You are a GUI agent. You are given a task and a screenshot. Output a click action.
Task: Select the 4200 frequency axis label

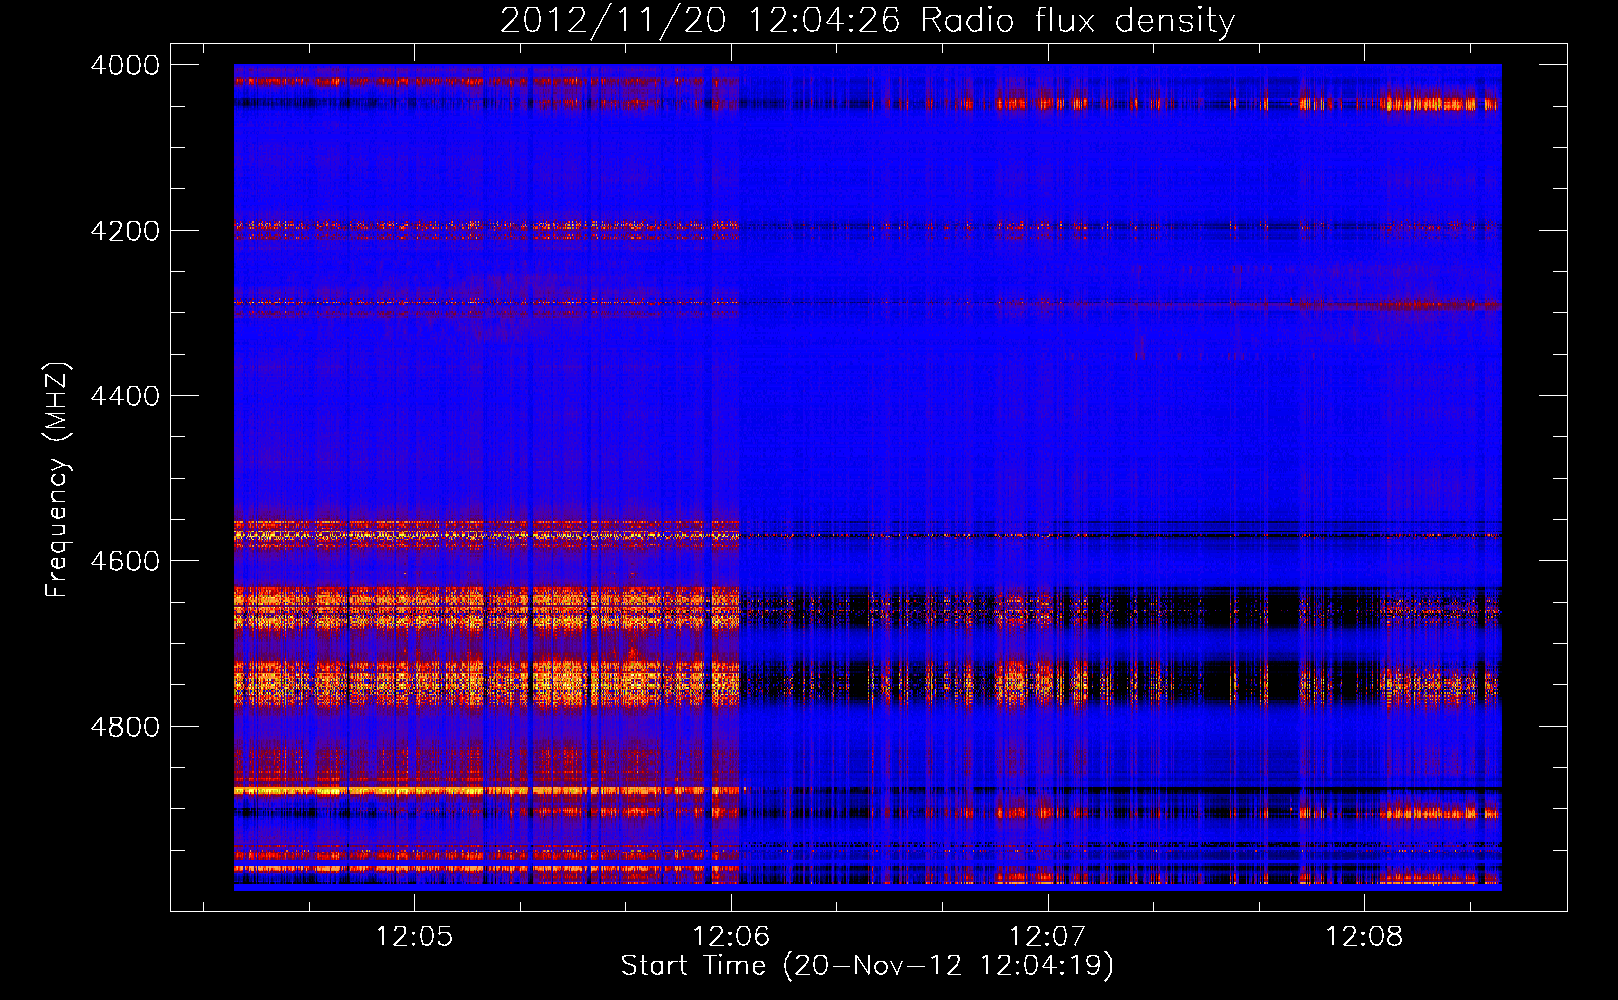(125, 231)
